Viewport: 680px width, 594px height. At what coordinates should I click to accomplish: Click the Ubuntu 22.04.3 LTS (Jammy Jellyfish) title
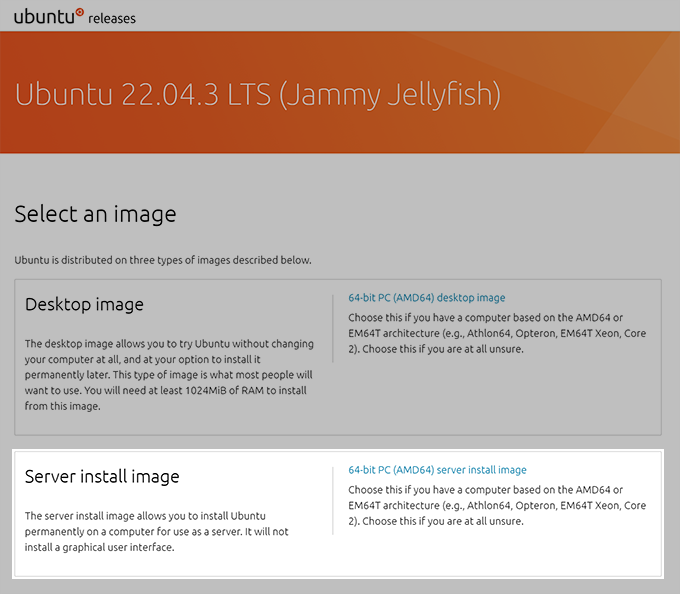pyautogui.click(x=257, y=95)
